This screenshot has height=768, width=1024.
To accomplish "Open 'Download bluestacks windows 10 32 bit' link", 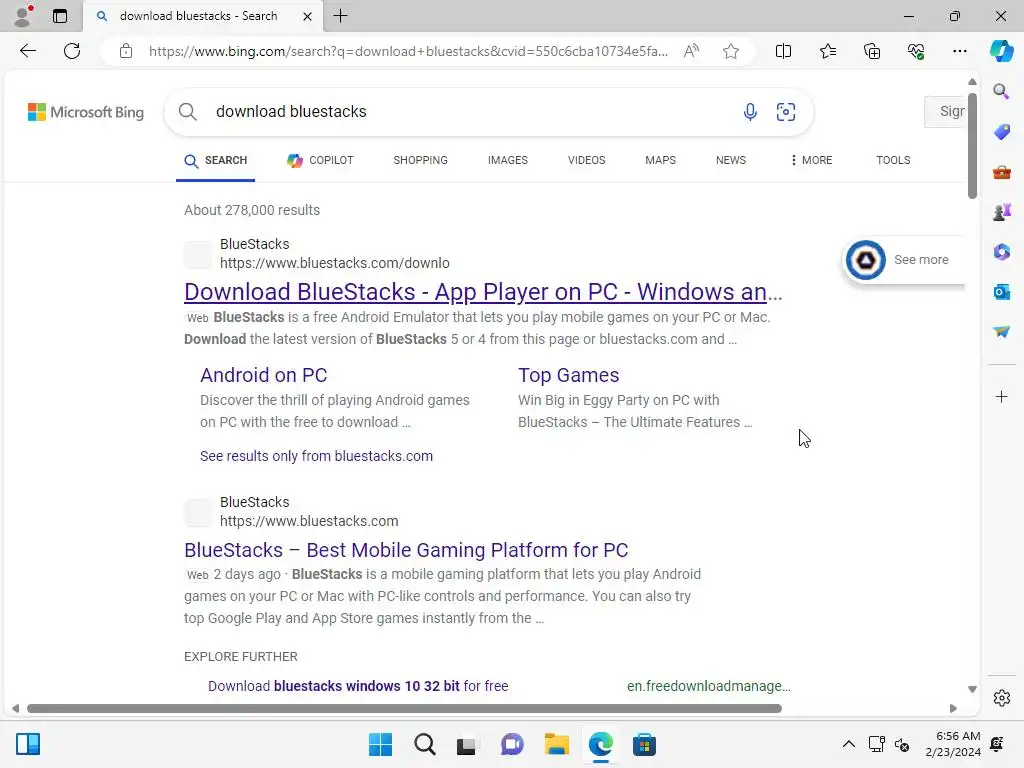I will (358, 686).
